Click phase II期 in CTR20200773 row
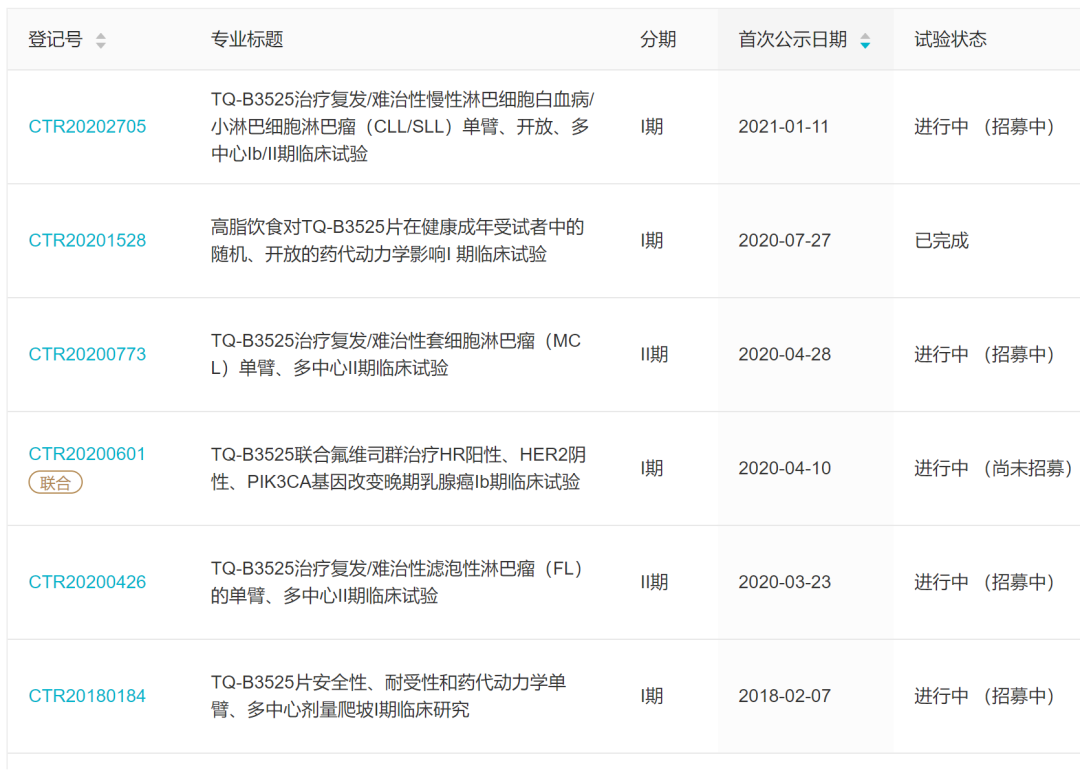1080x770 pixels. pos(654,354)
